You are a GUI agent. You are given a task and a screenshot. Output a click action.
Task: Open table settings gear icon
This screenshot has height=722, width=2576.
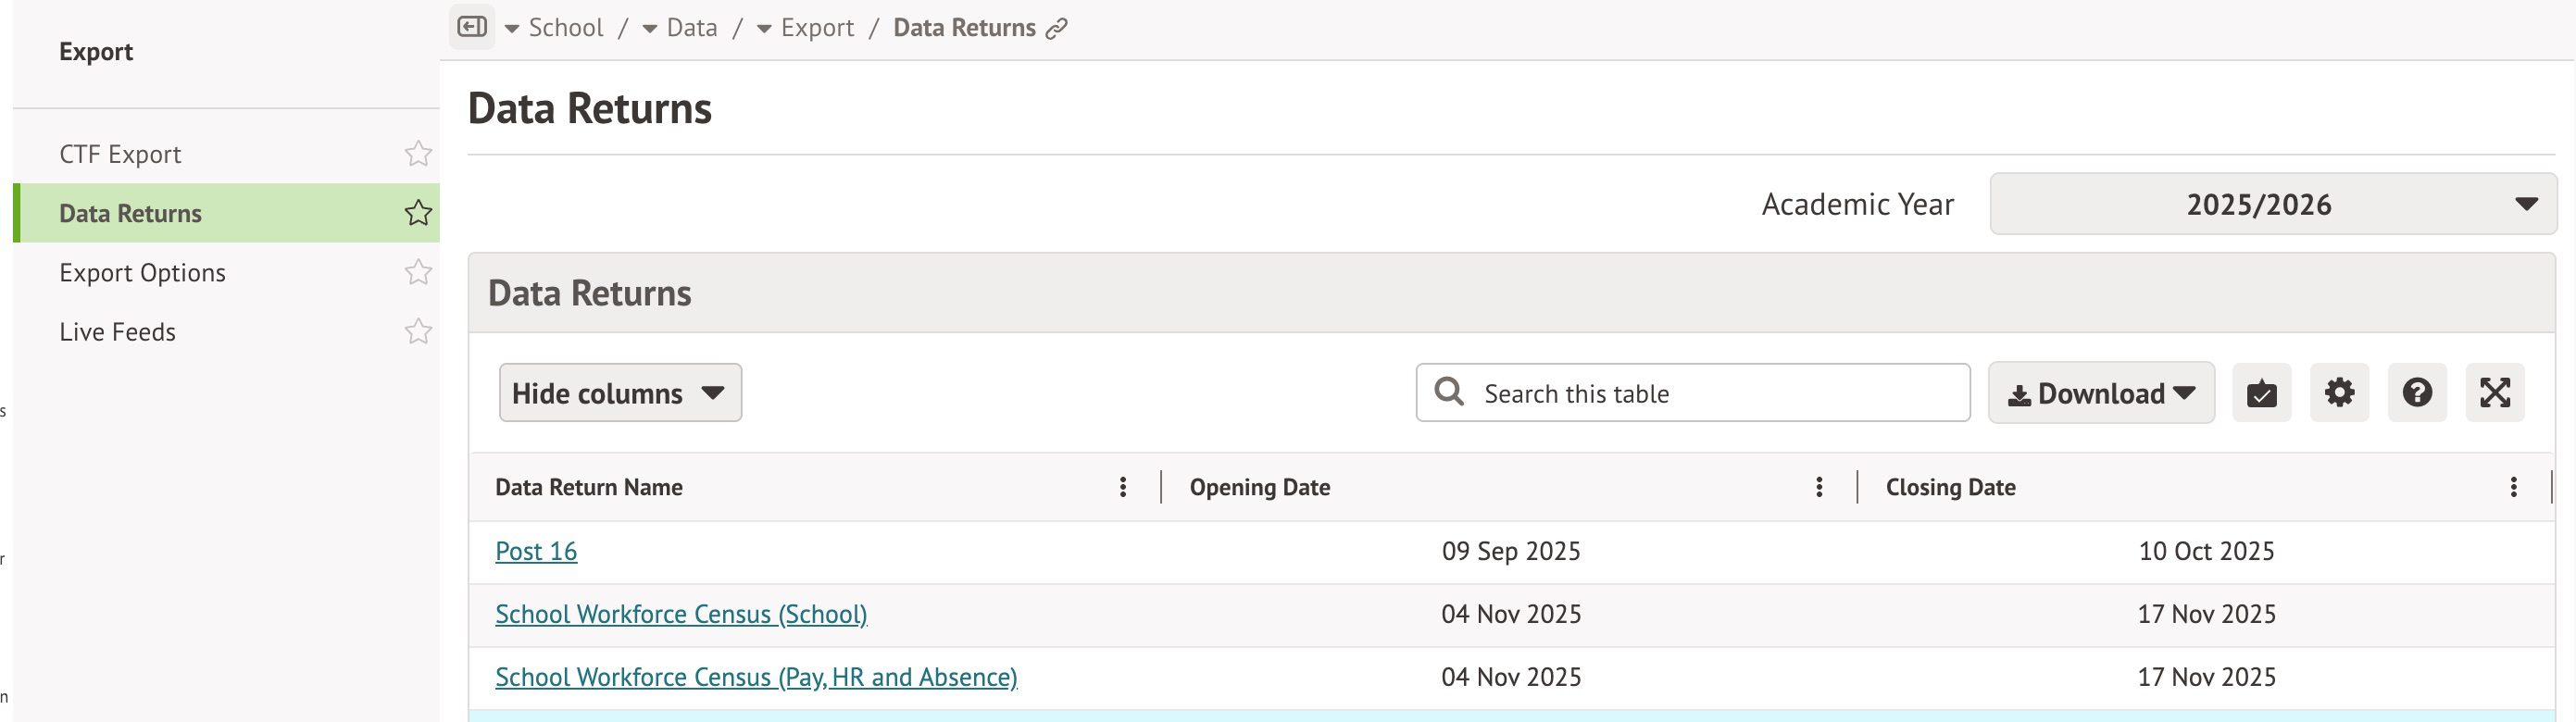(2339, 393)
